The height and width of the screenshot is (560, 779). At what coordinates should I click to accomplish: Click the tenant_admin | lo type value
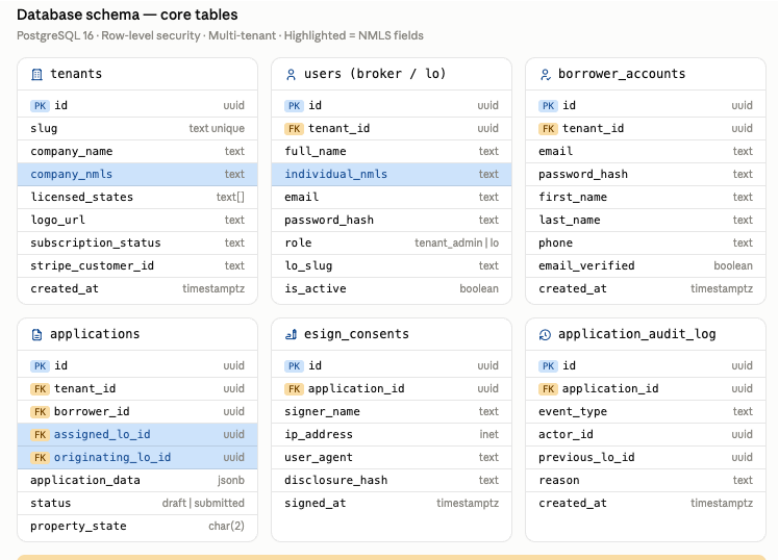click(457, 243)
